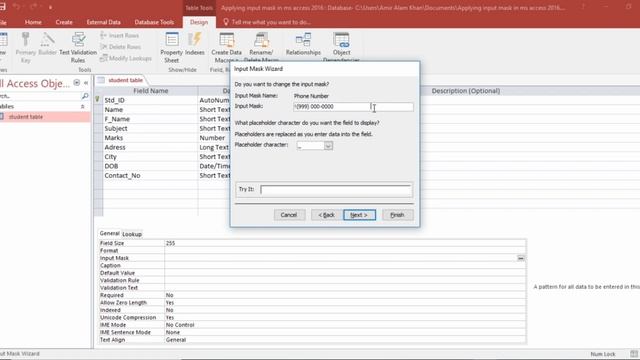Switch to the Lookup properties tab
Image resolution: width=640 pixels, height=360 pixels.
132,234
